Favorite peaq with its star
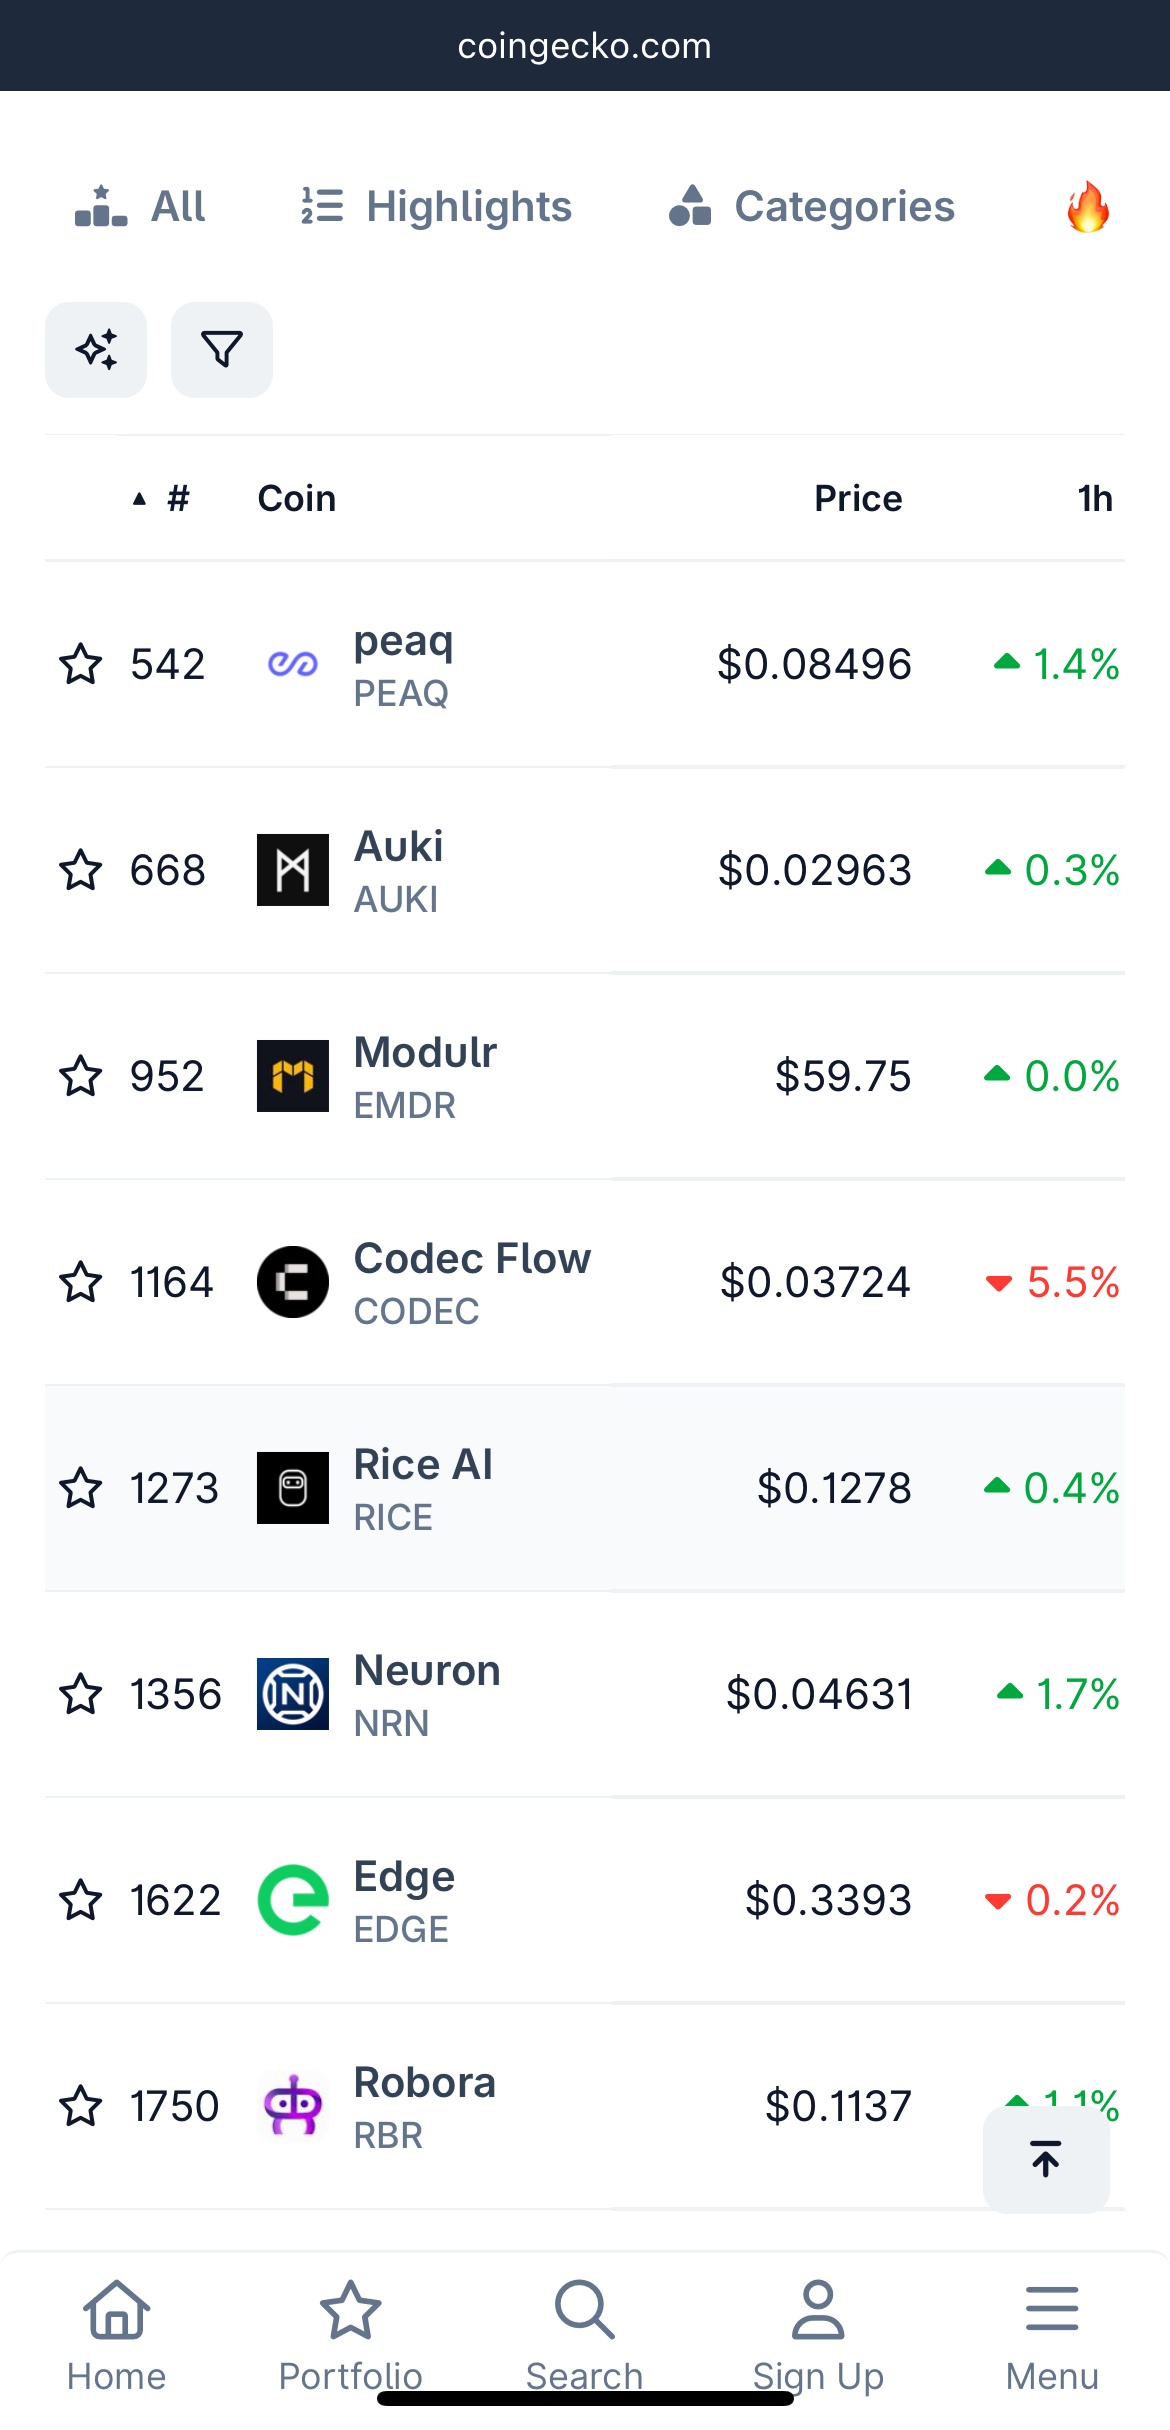Image resolution: width=1170 pixels, height=2430 pixels. point(81,664)
